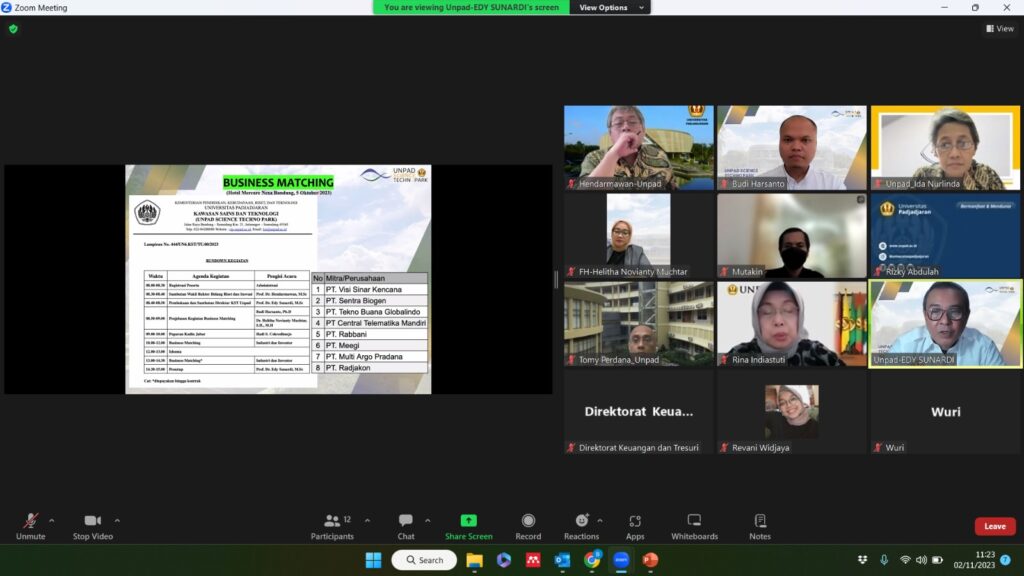Open Outlook from taskbar

point(562,560)
